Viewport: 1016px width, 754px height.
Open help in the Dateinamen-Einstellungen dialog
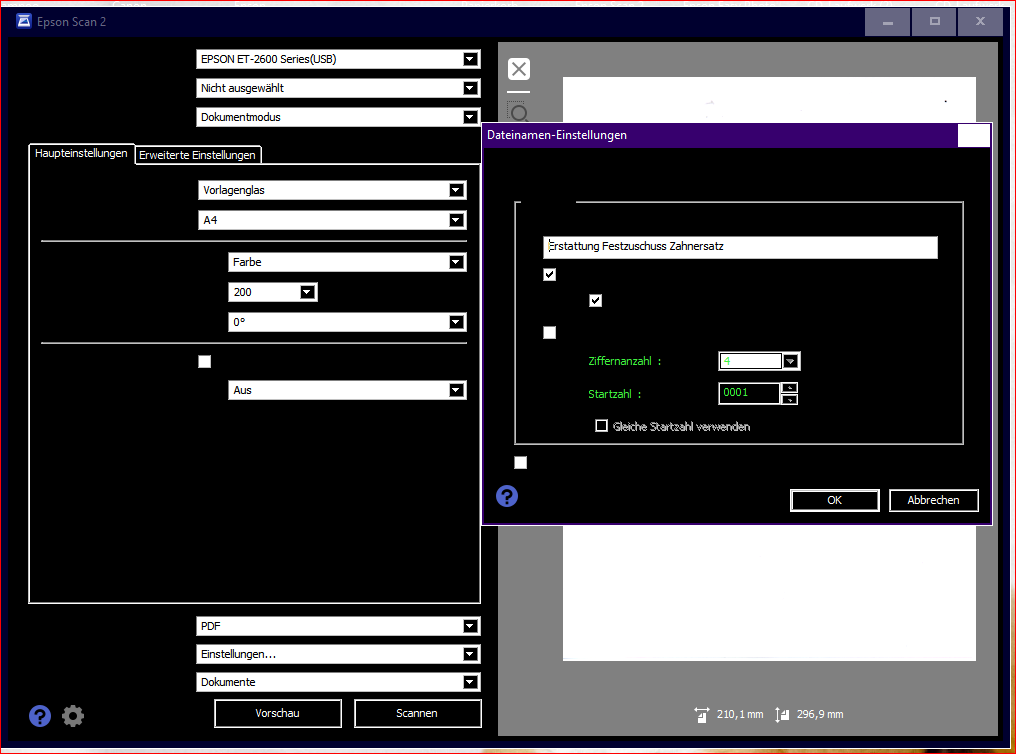coord(507,496)
